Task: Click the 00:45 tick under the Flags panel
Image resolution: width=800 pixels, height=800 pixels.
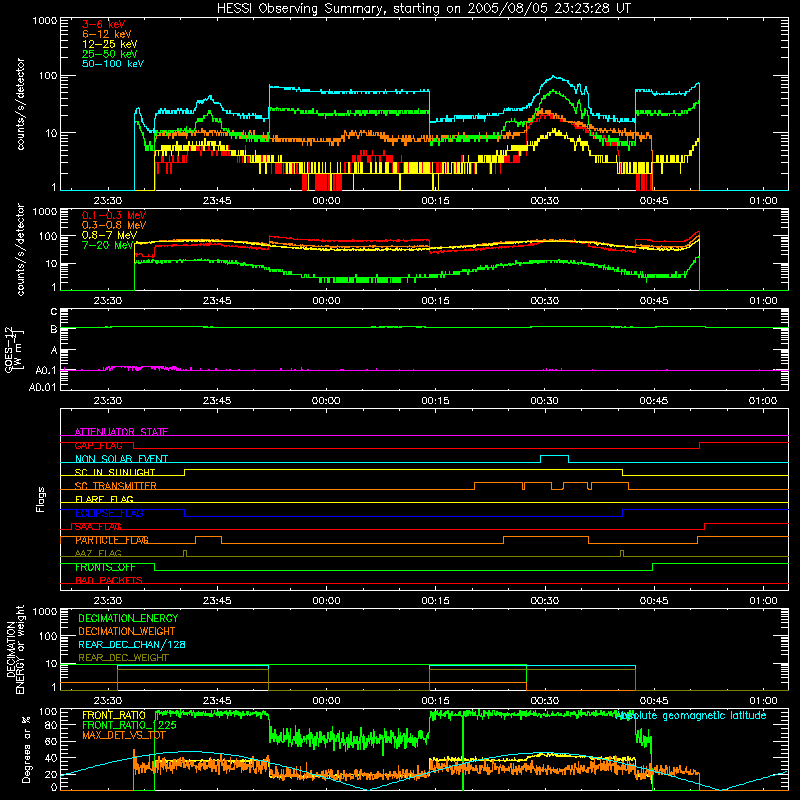Action: [654, 601]
